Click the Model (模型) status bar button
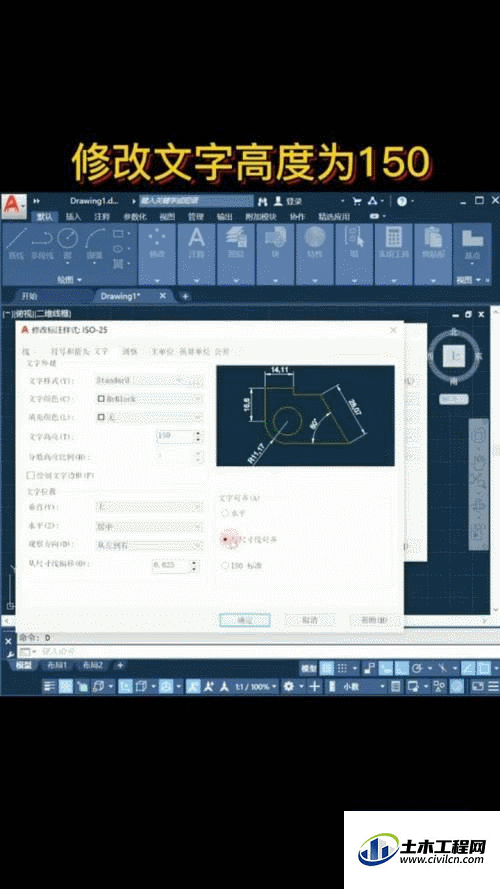The image size is (500, 889). pyautogui.click(x=308, y=668)
